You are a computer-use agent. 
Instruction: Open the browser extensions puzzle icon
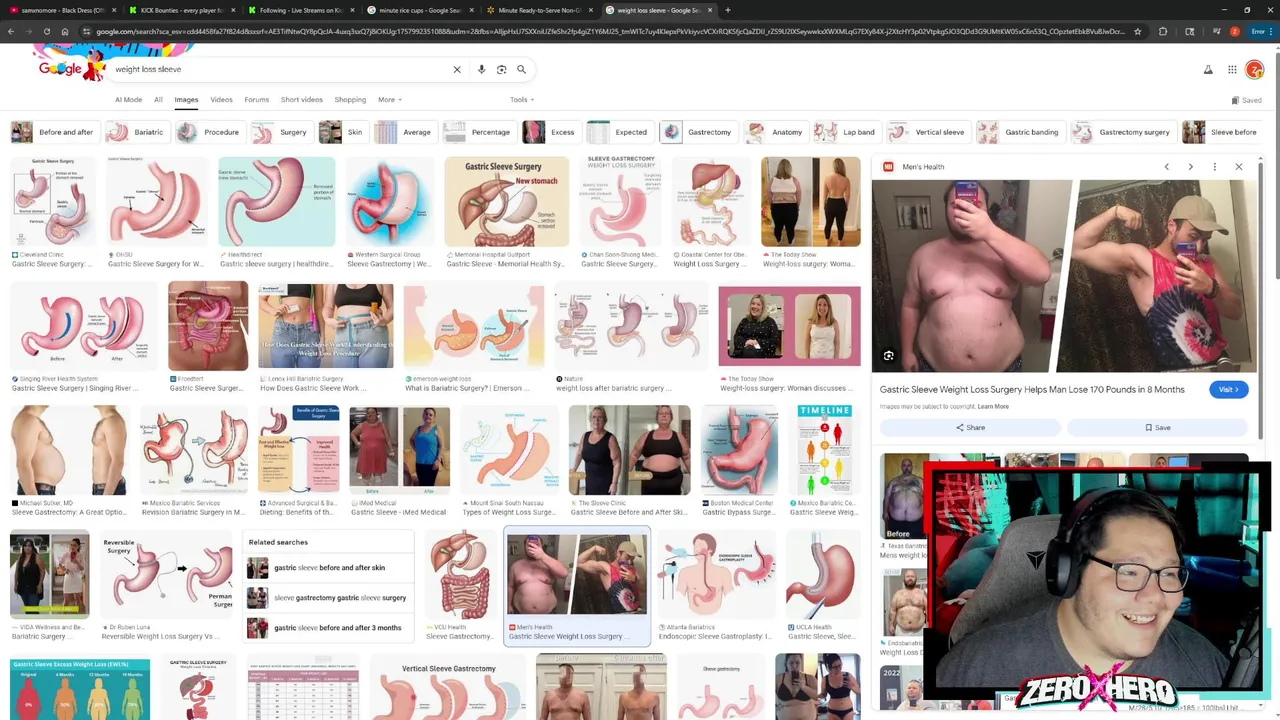pyautogui.click(x=1163, y=31)
